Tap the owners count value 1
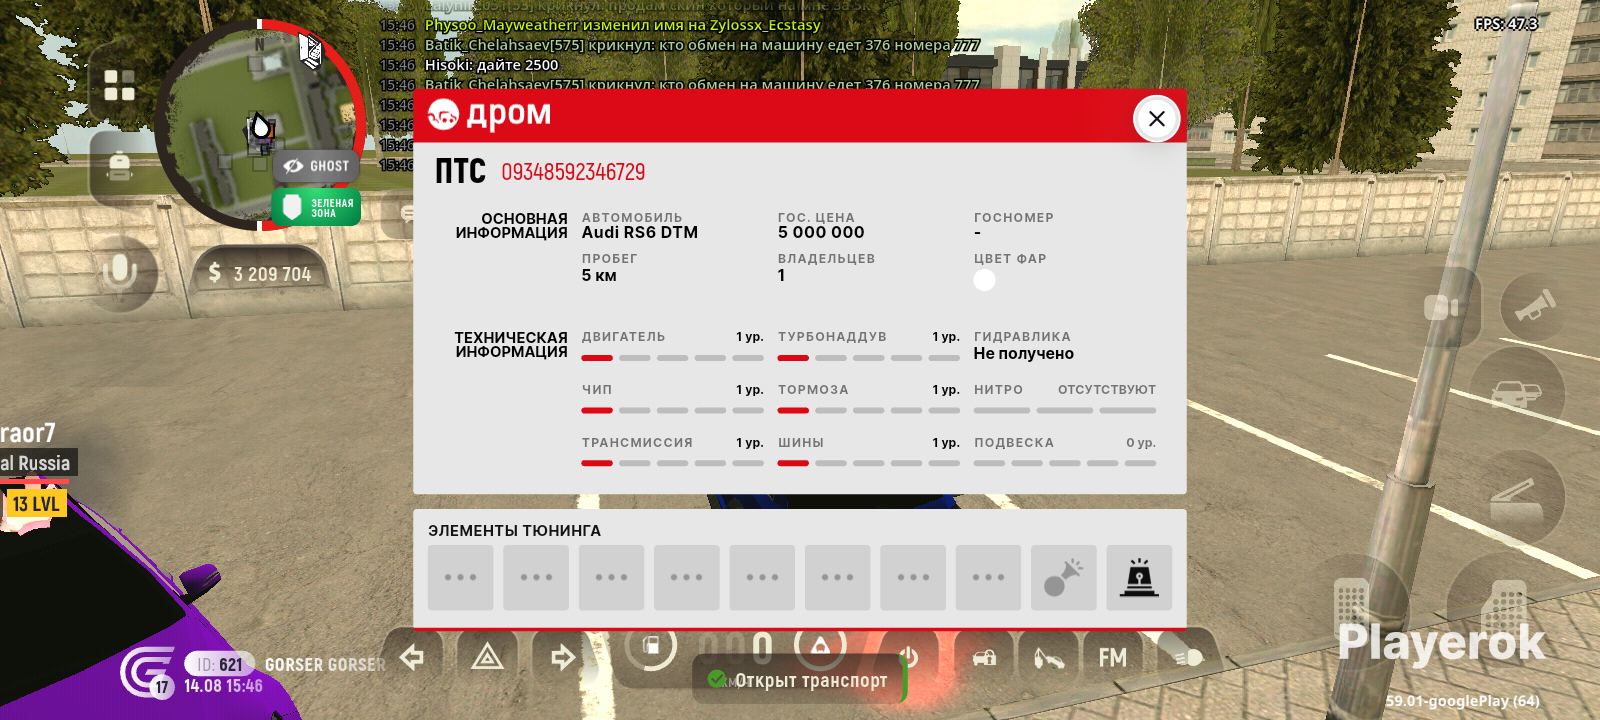 coord(782,275)
